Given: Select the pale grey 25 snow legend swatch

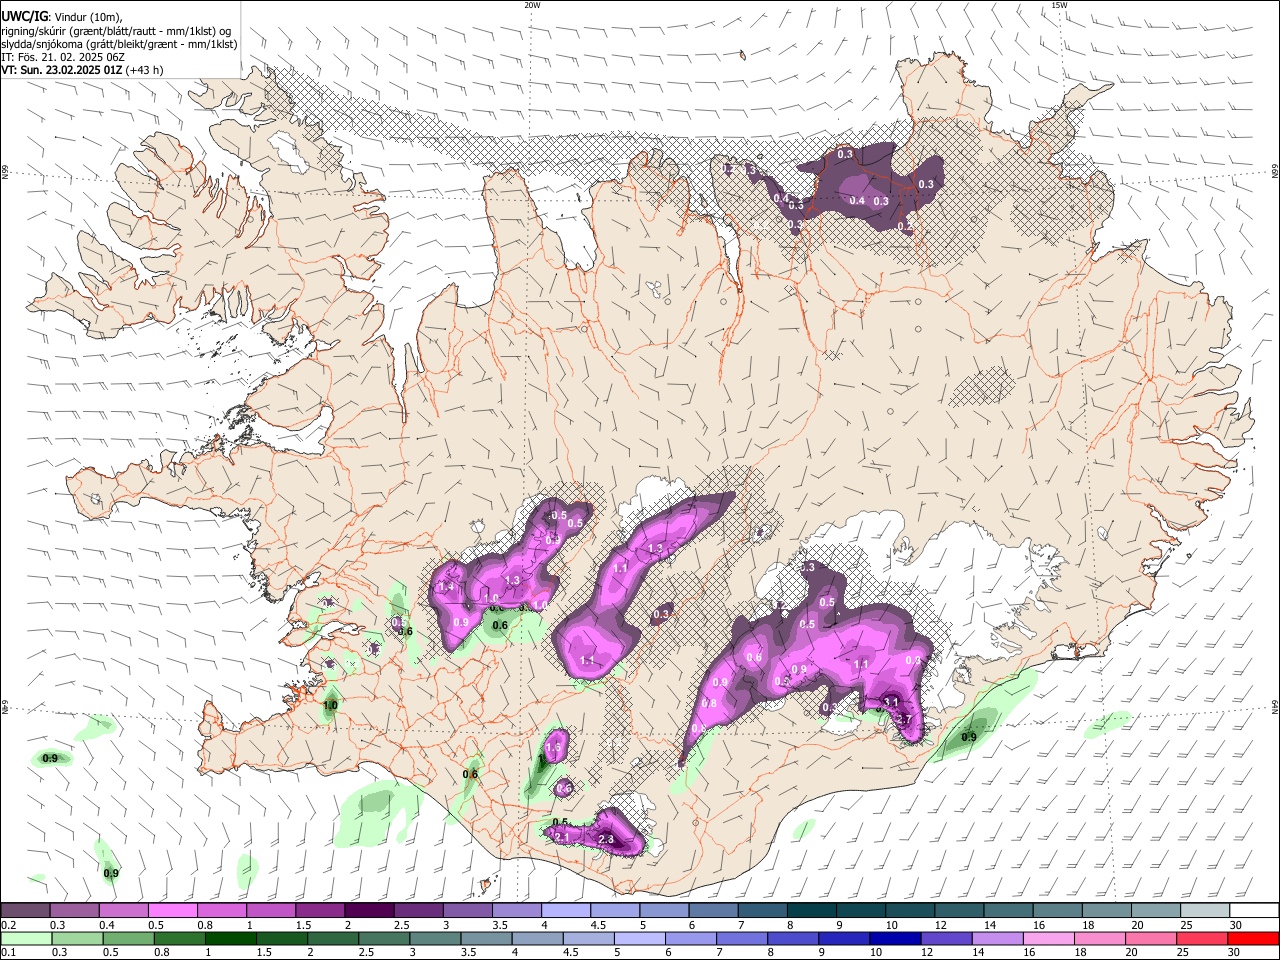Looking at the screenshot, I should [x=1205, y=911].
